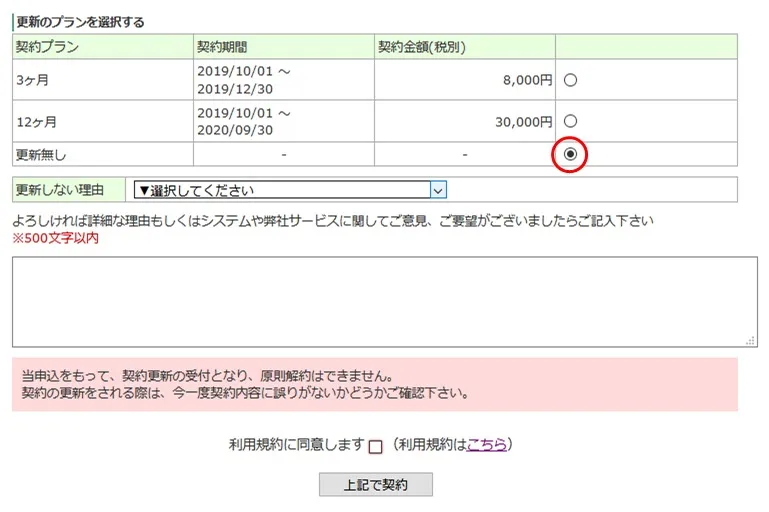The height and width of the screenshot is (512, 769).
Task: Click the pink contract warning notice
Action: point(374,384)
